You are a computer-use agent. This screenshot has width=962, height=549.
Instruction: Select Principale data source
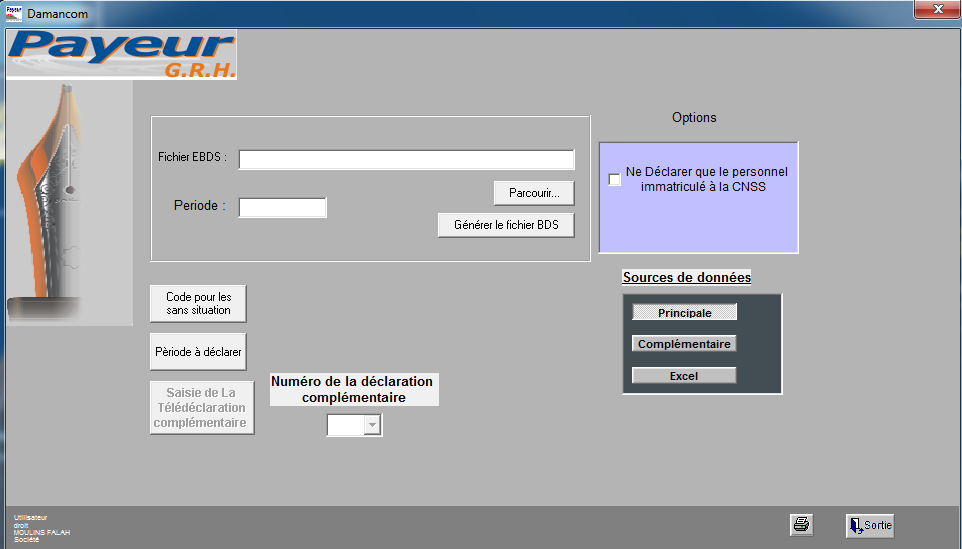[x=684, y=312]
